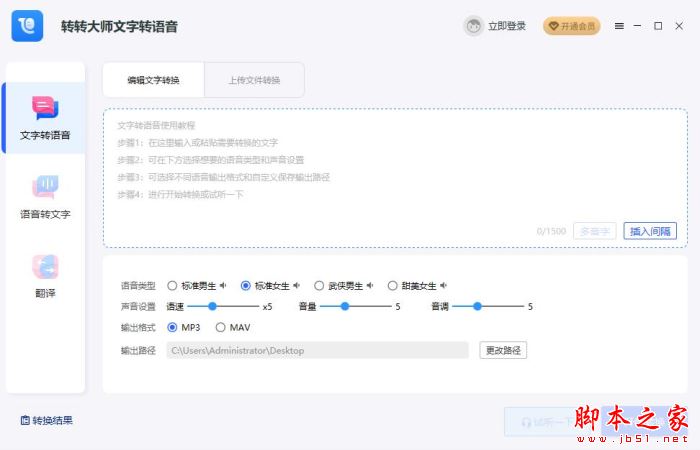700x450 pixels.
Task: Click the 0/1500 character counter
Action: [551, 231]
